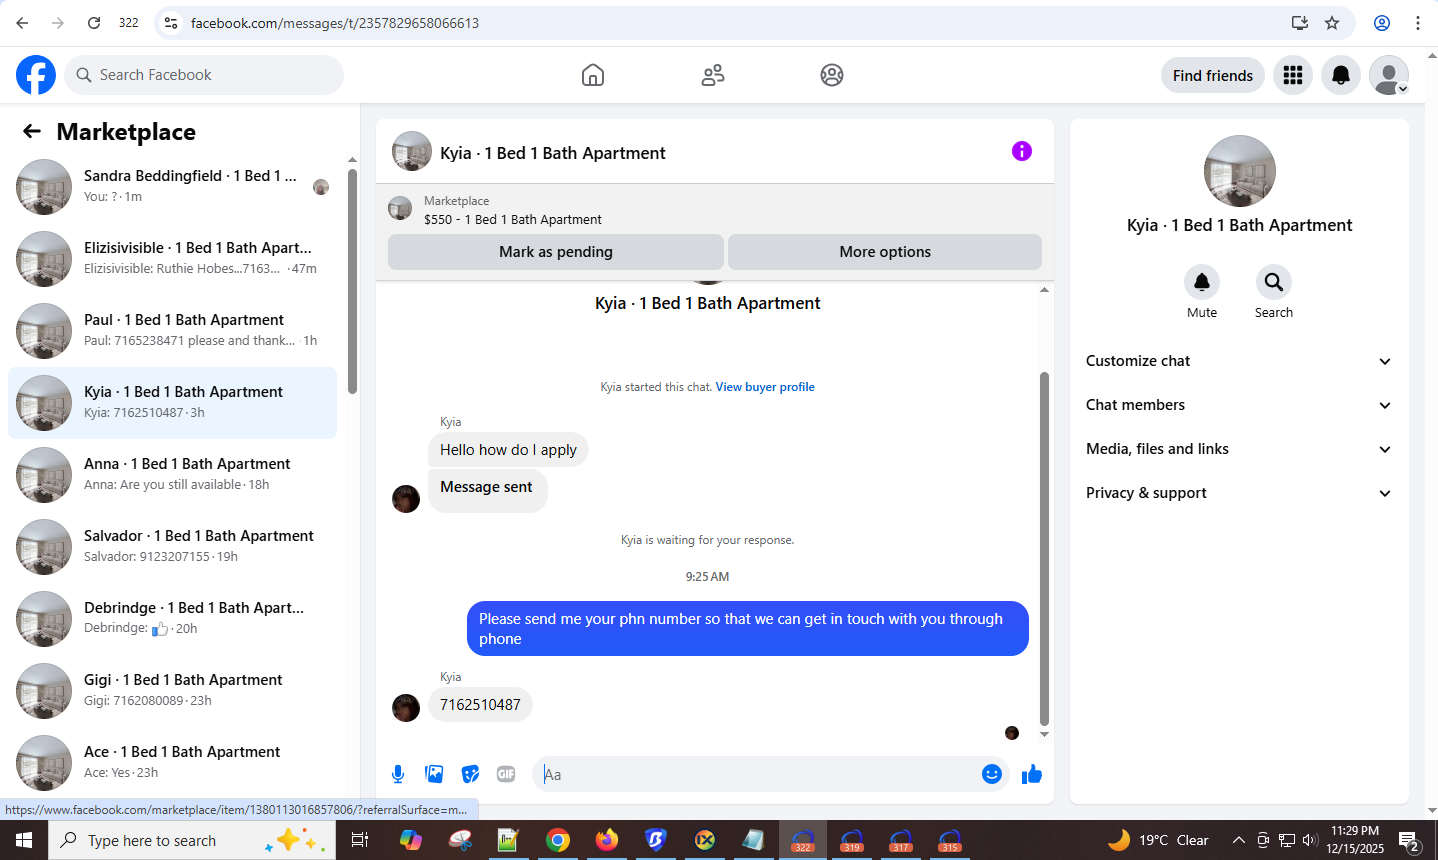Click the browser address bar URL
Image resolution: width=1438 pixels, height=860 pixels.
coord(335,23)
